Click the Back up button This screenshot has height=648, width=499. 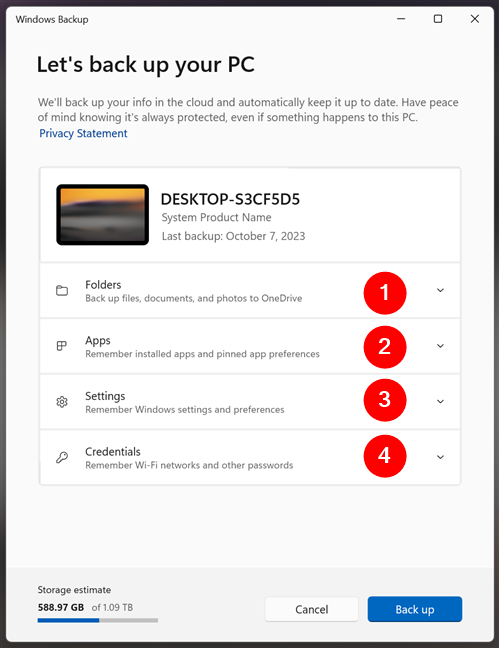[x=415, y=609]
